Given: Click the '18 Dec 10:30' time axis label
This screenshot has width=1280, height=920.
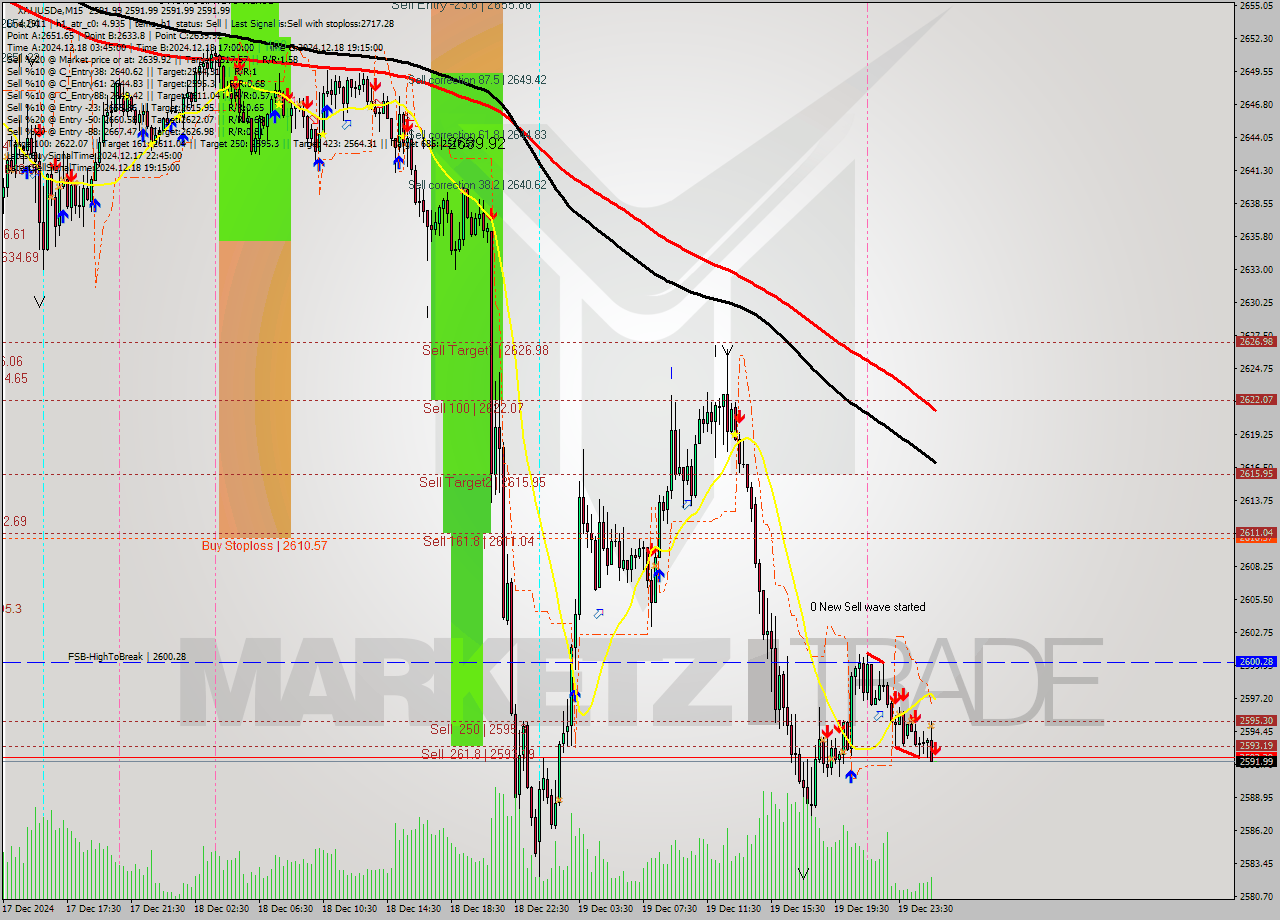Looking at the screenshot, I should [x=350, y=909].
